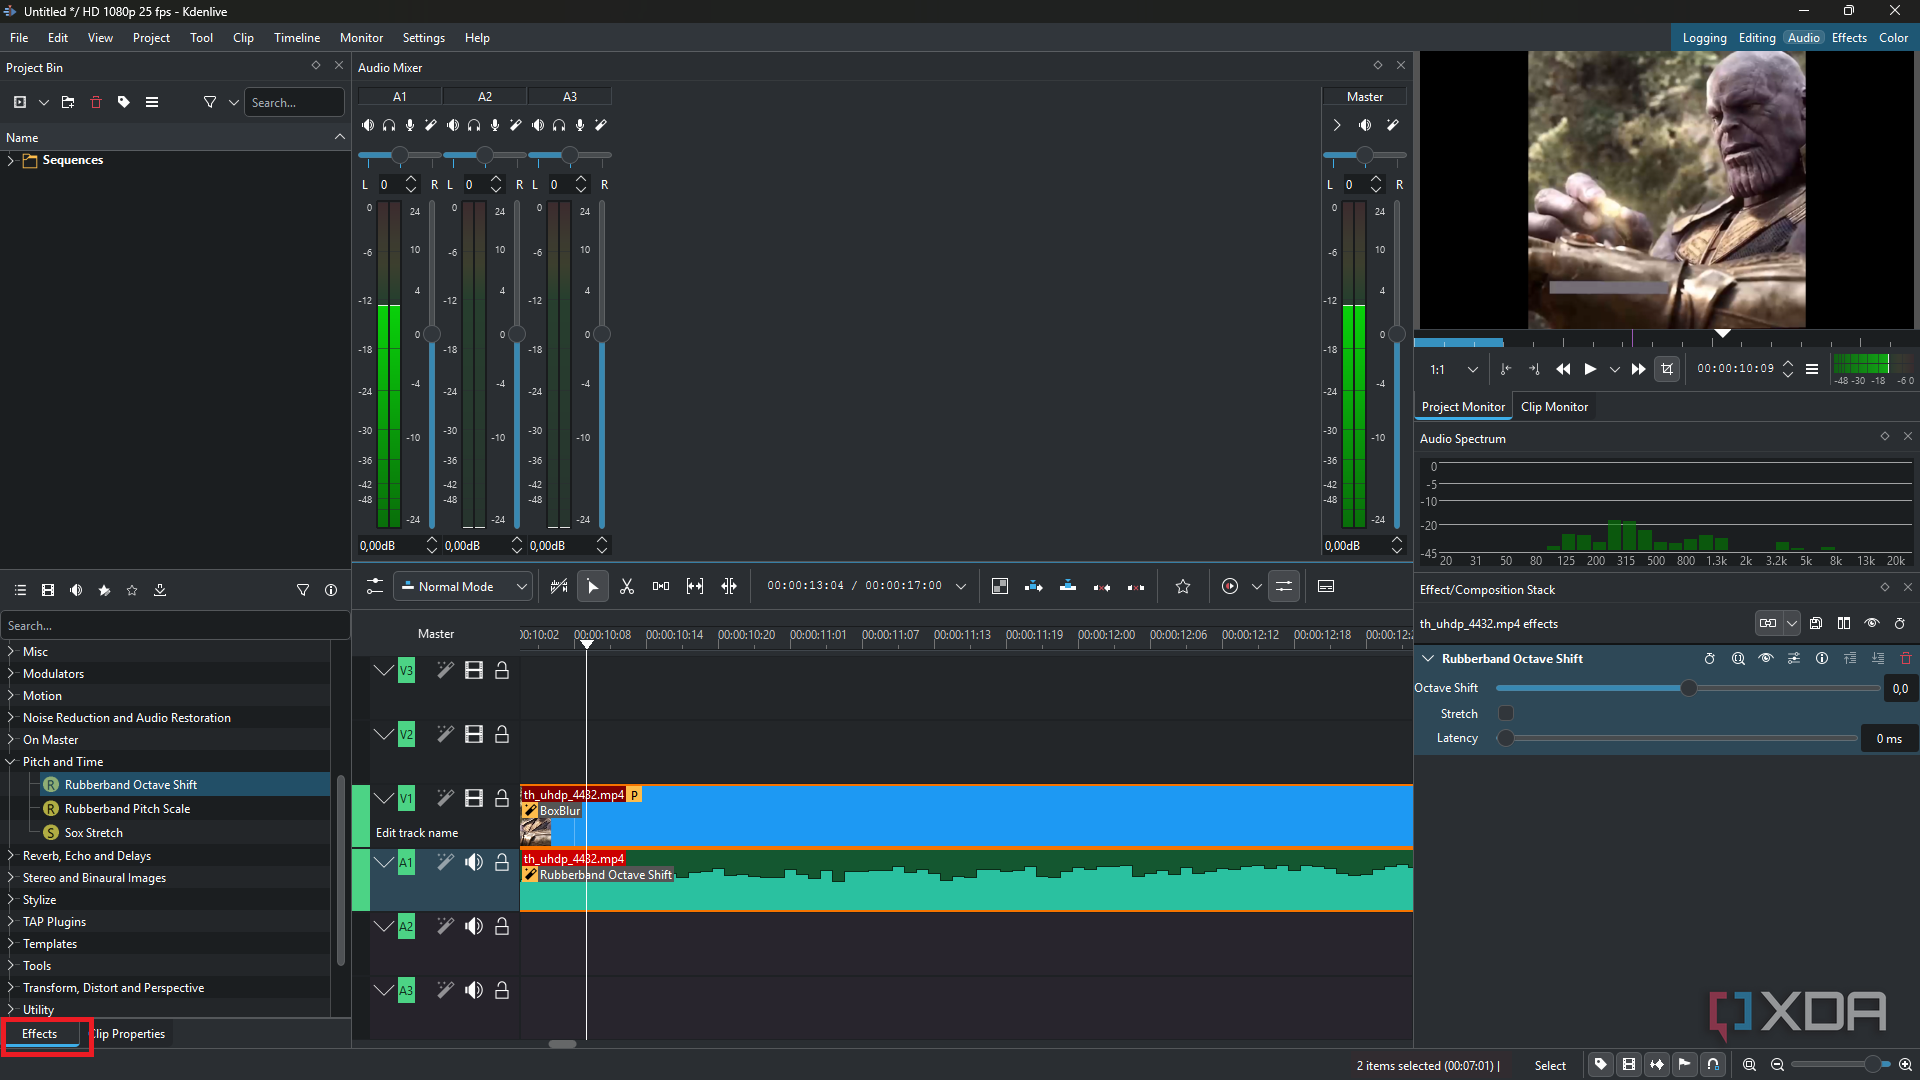
Task: Toggle solo headphones on mixer channel A2
Action: point(474,125)
